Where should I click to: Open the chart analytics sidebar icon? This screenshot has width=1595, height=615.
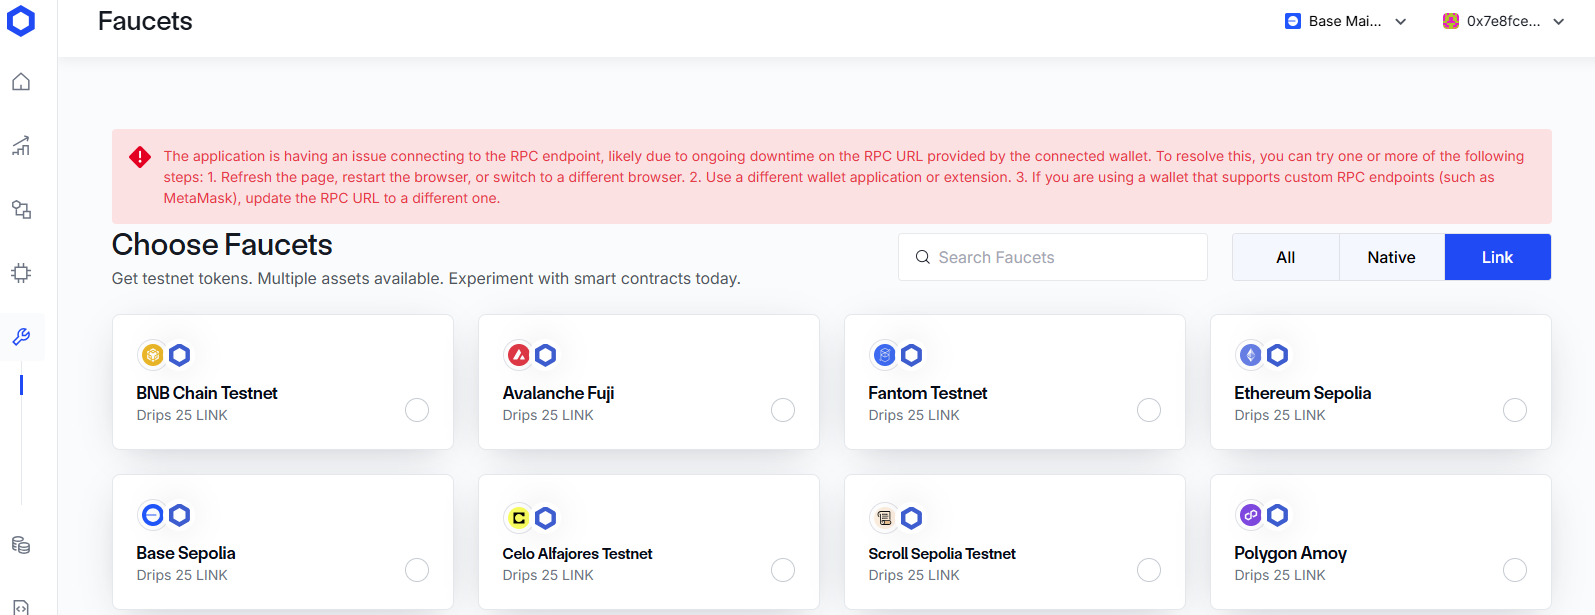pyautogui.click(x=21, y=146)
